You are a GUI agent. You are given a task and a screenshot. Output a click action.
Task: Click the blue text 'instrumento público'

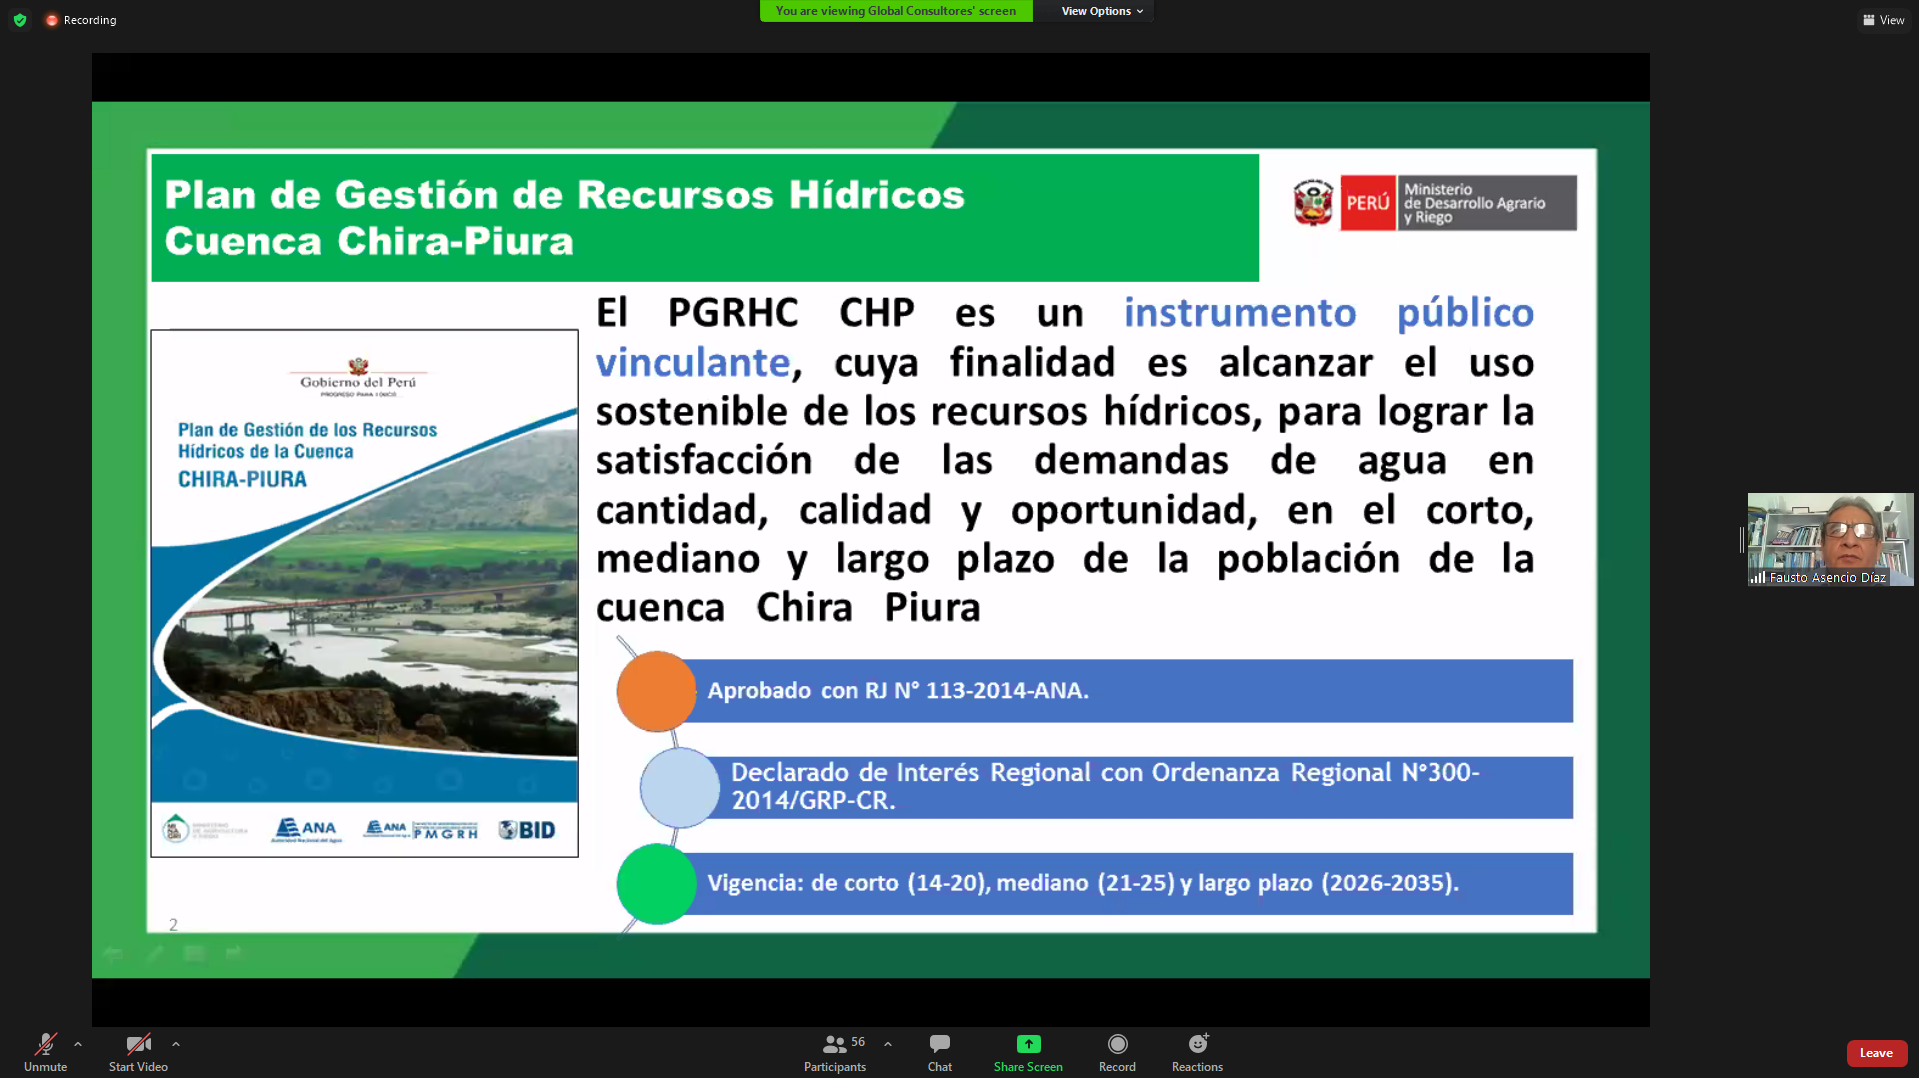coord(1329,313)
